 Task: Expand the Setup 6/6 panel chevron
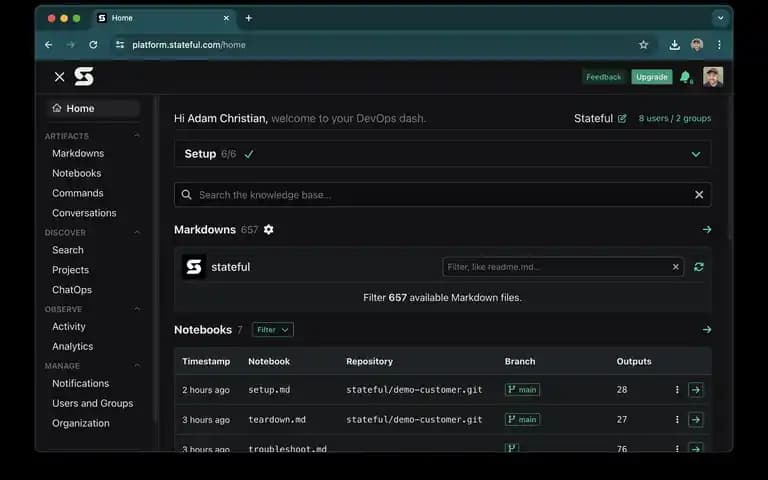pos(696,154)
